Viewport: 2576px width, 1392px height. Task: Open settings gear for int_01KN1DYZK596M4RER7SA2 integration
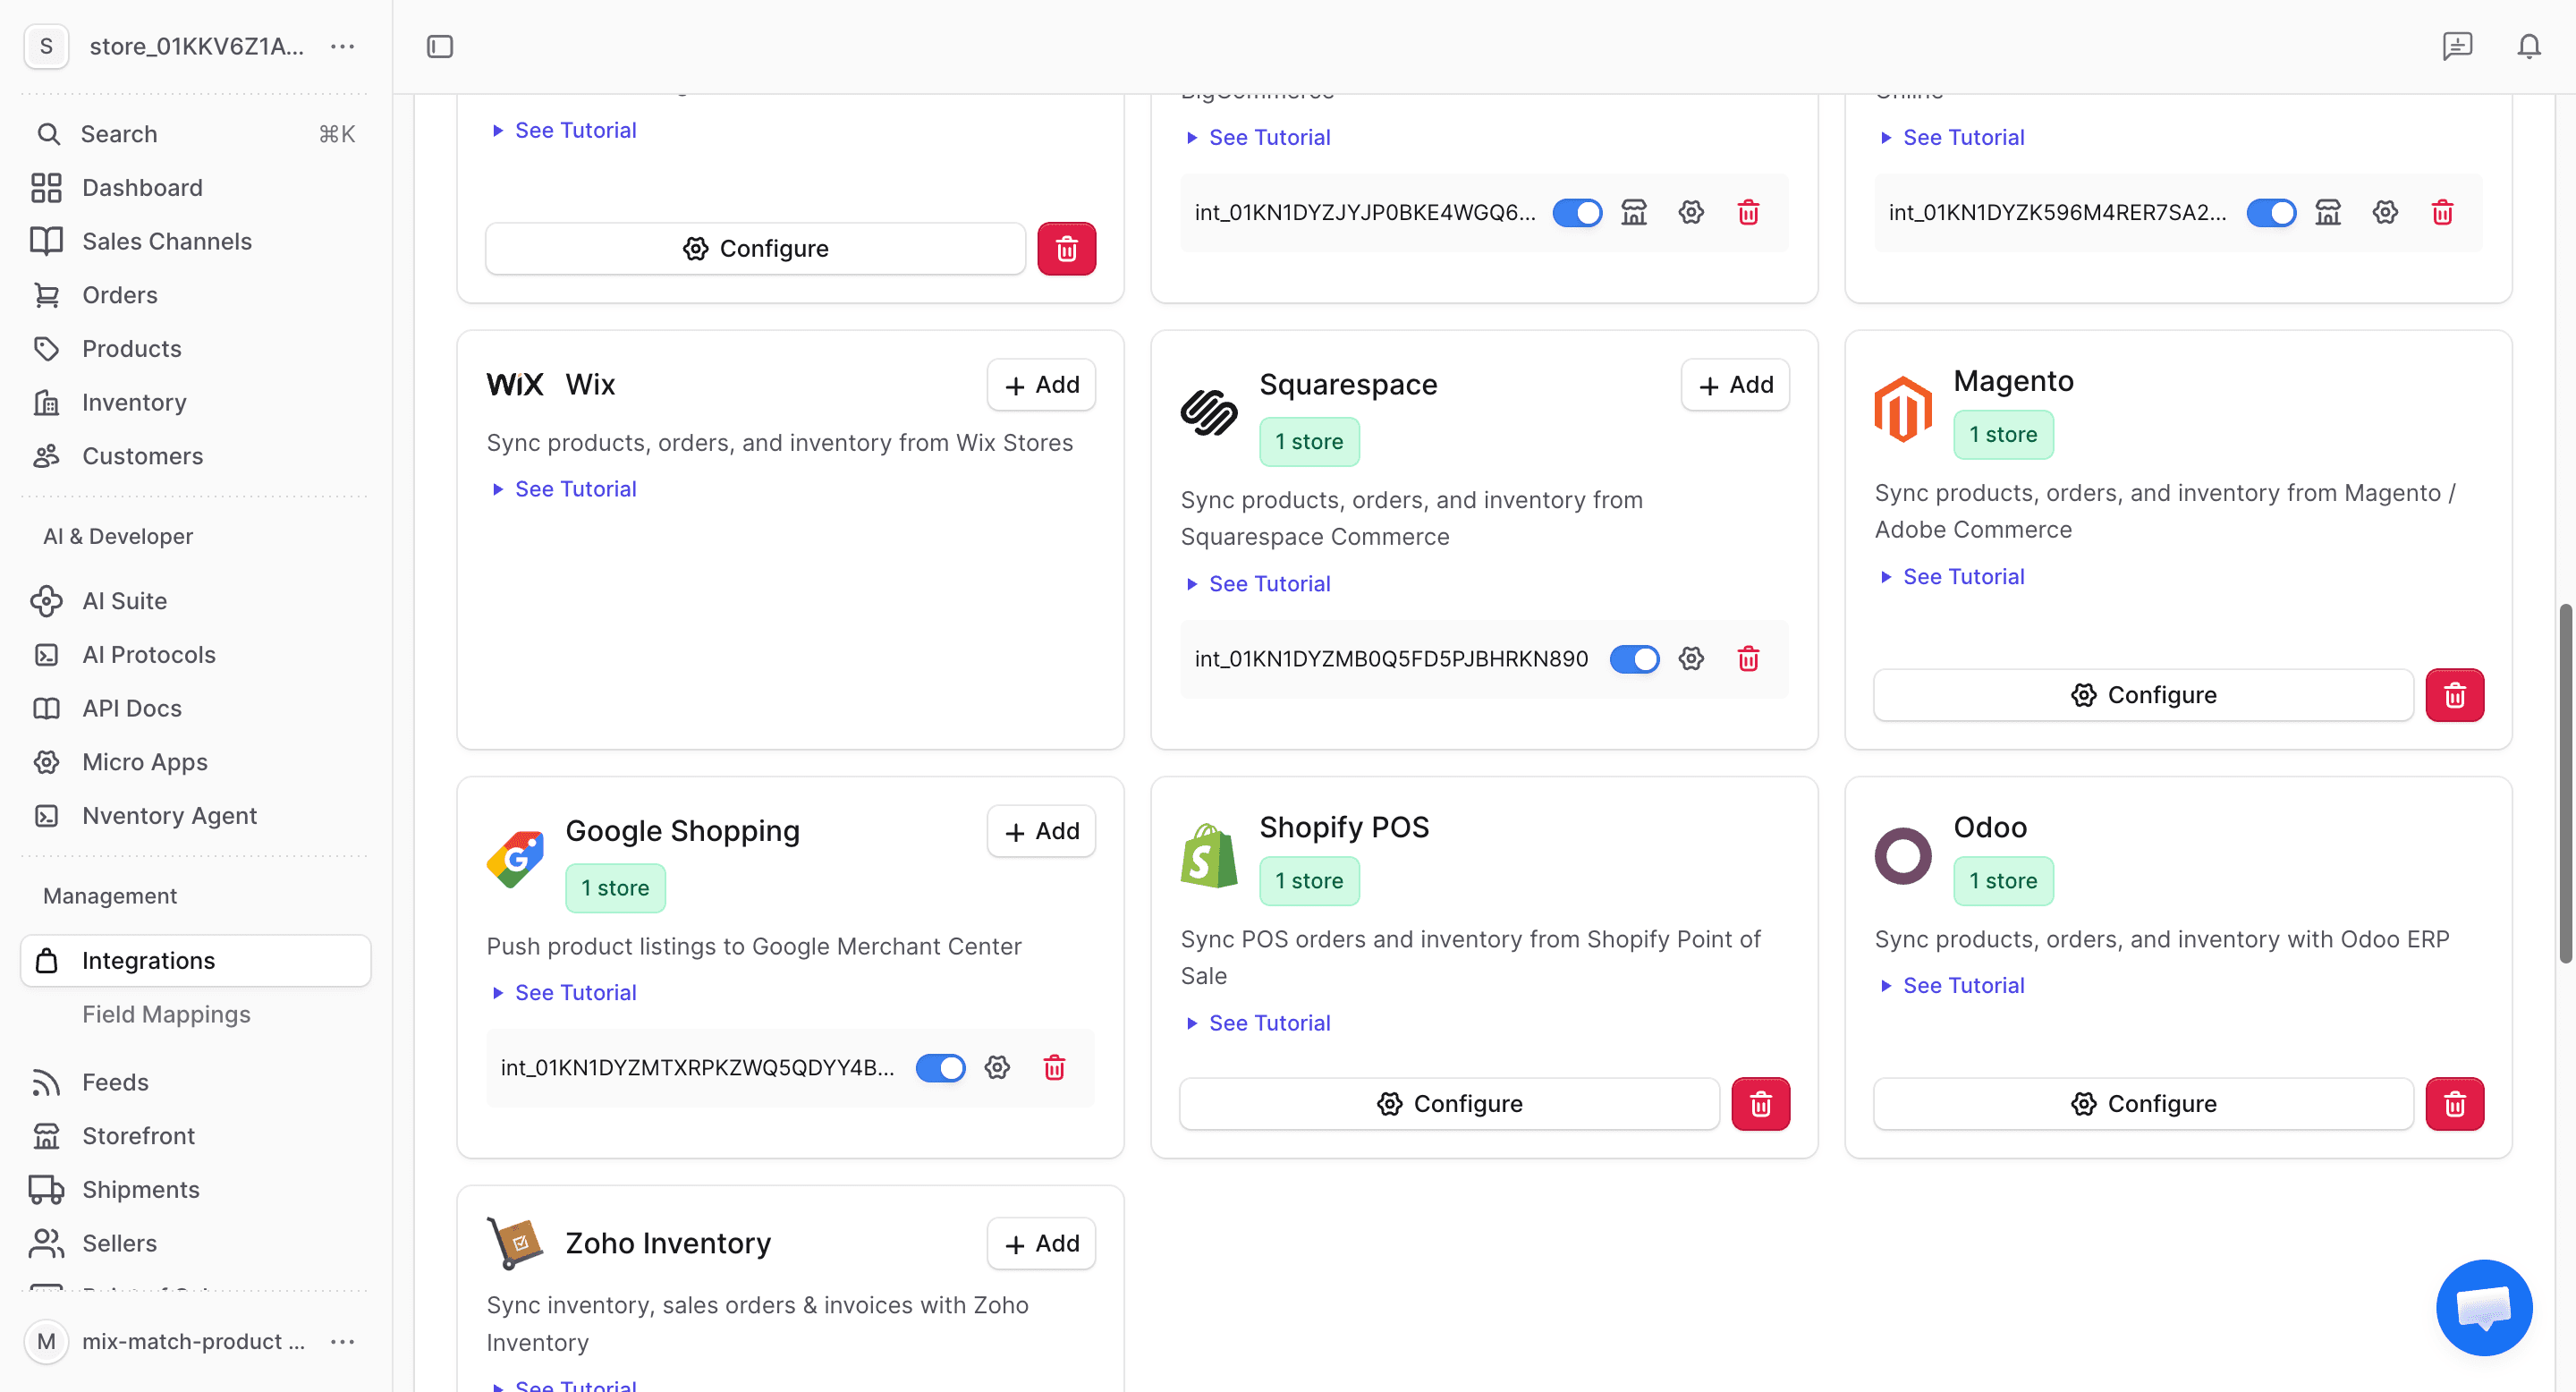[x=2385, y=212]
